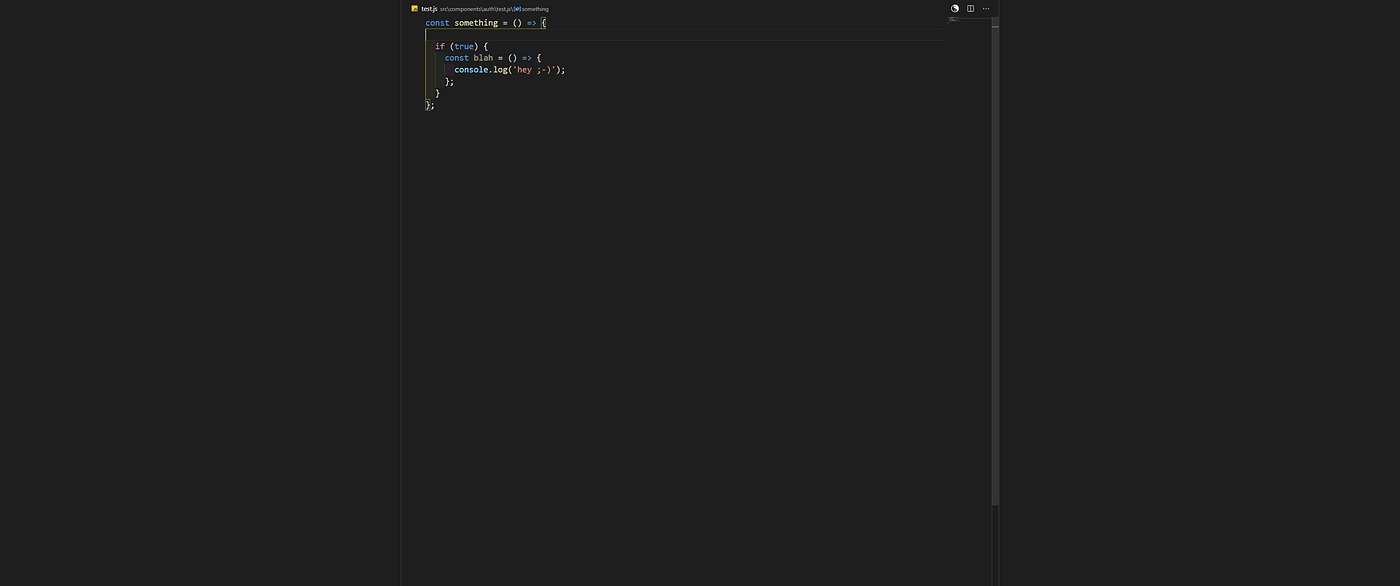Switch to the test.js editor tab

[x=428, y=8]
